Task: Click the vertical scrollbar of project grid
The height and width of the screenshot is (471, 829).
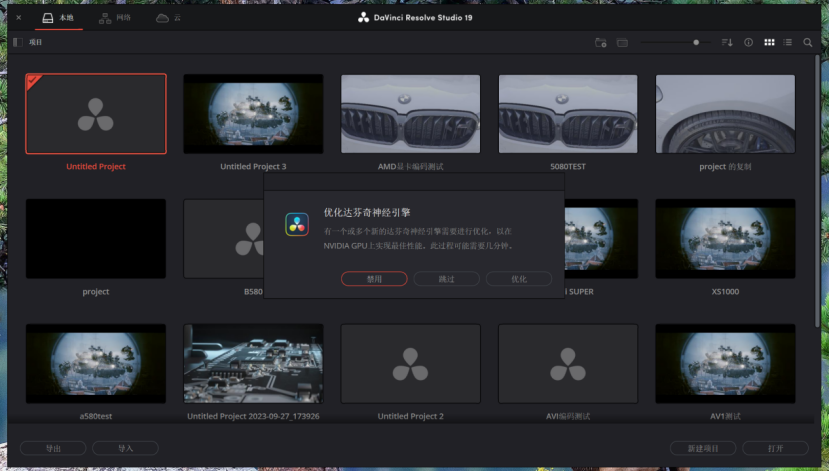Action: click(817, 190)
